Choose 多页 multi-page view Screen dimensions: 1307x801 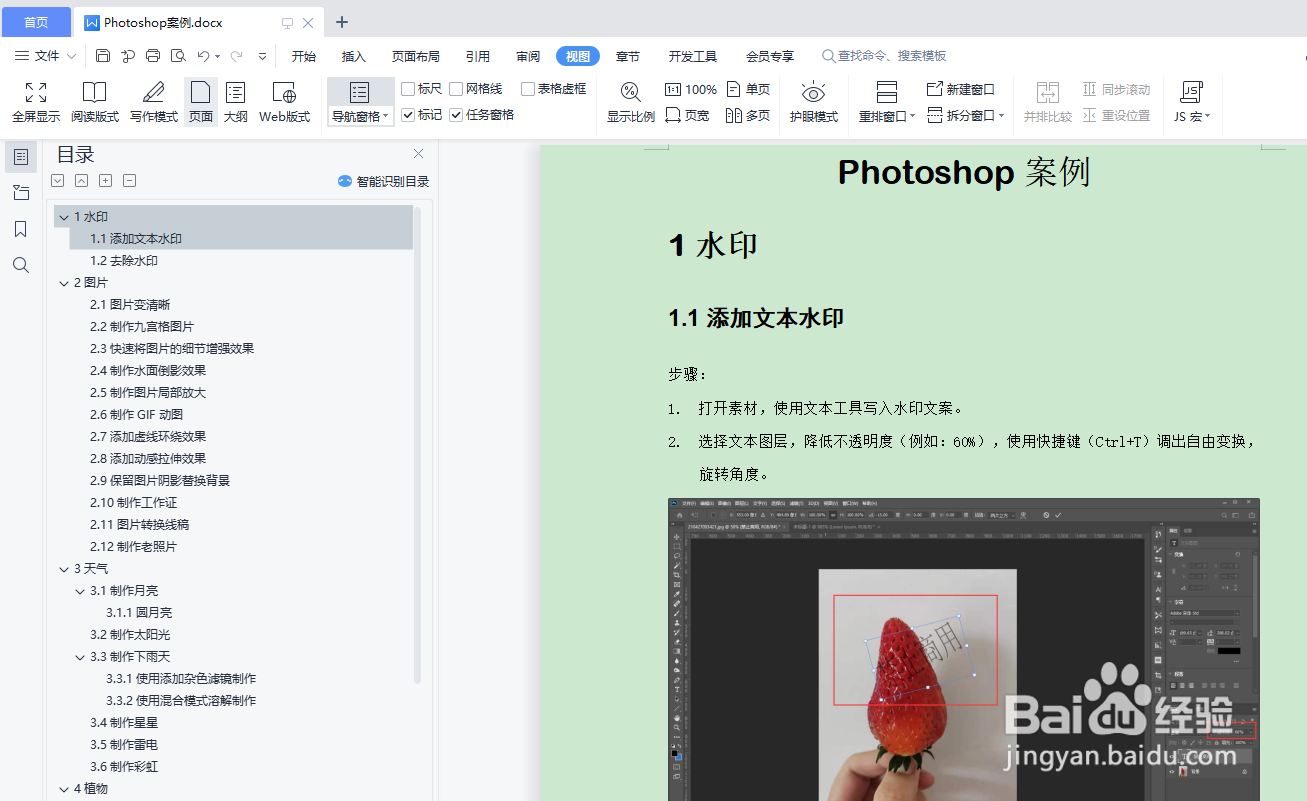(748, 115)
